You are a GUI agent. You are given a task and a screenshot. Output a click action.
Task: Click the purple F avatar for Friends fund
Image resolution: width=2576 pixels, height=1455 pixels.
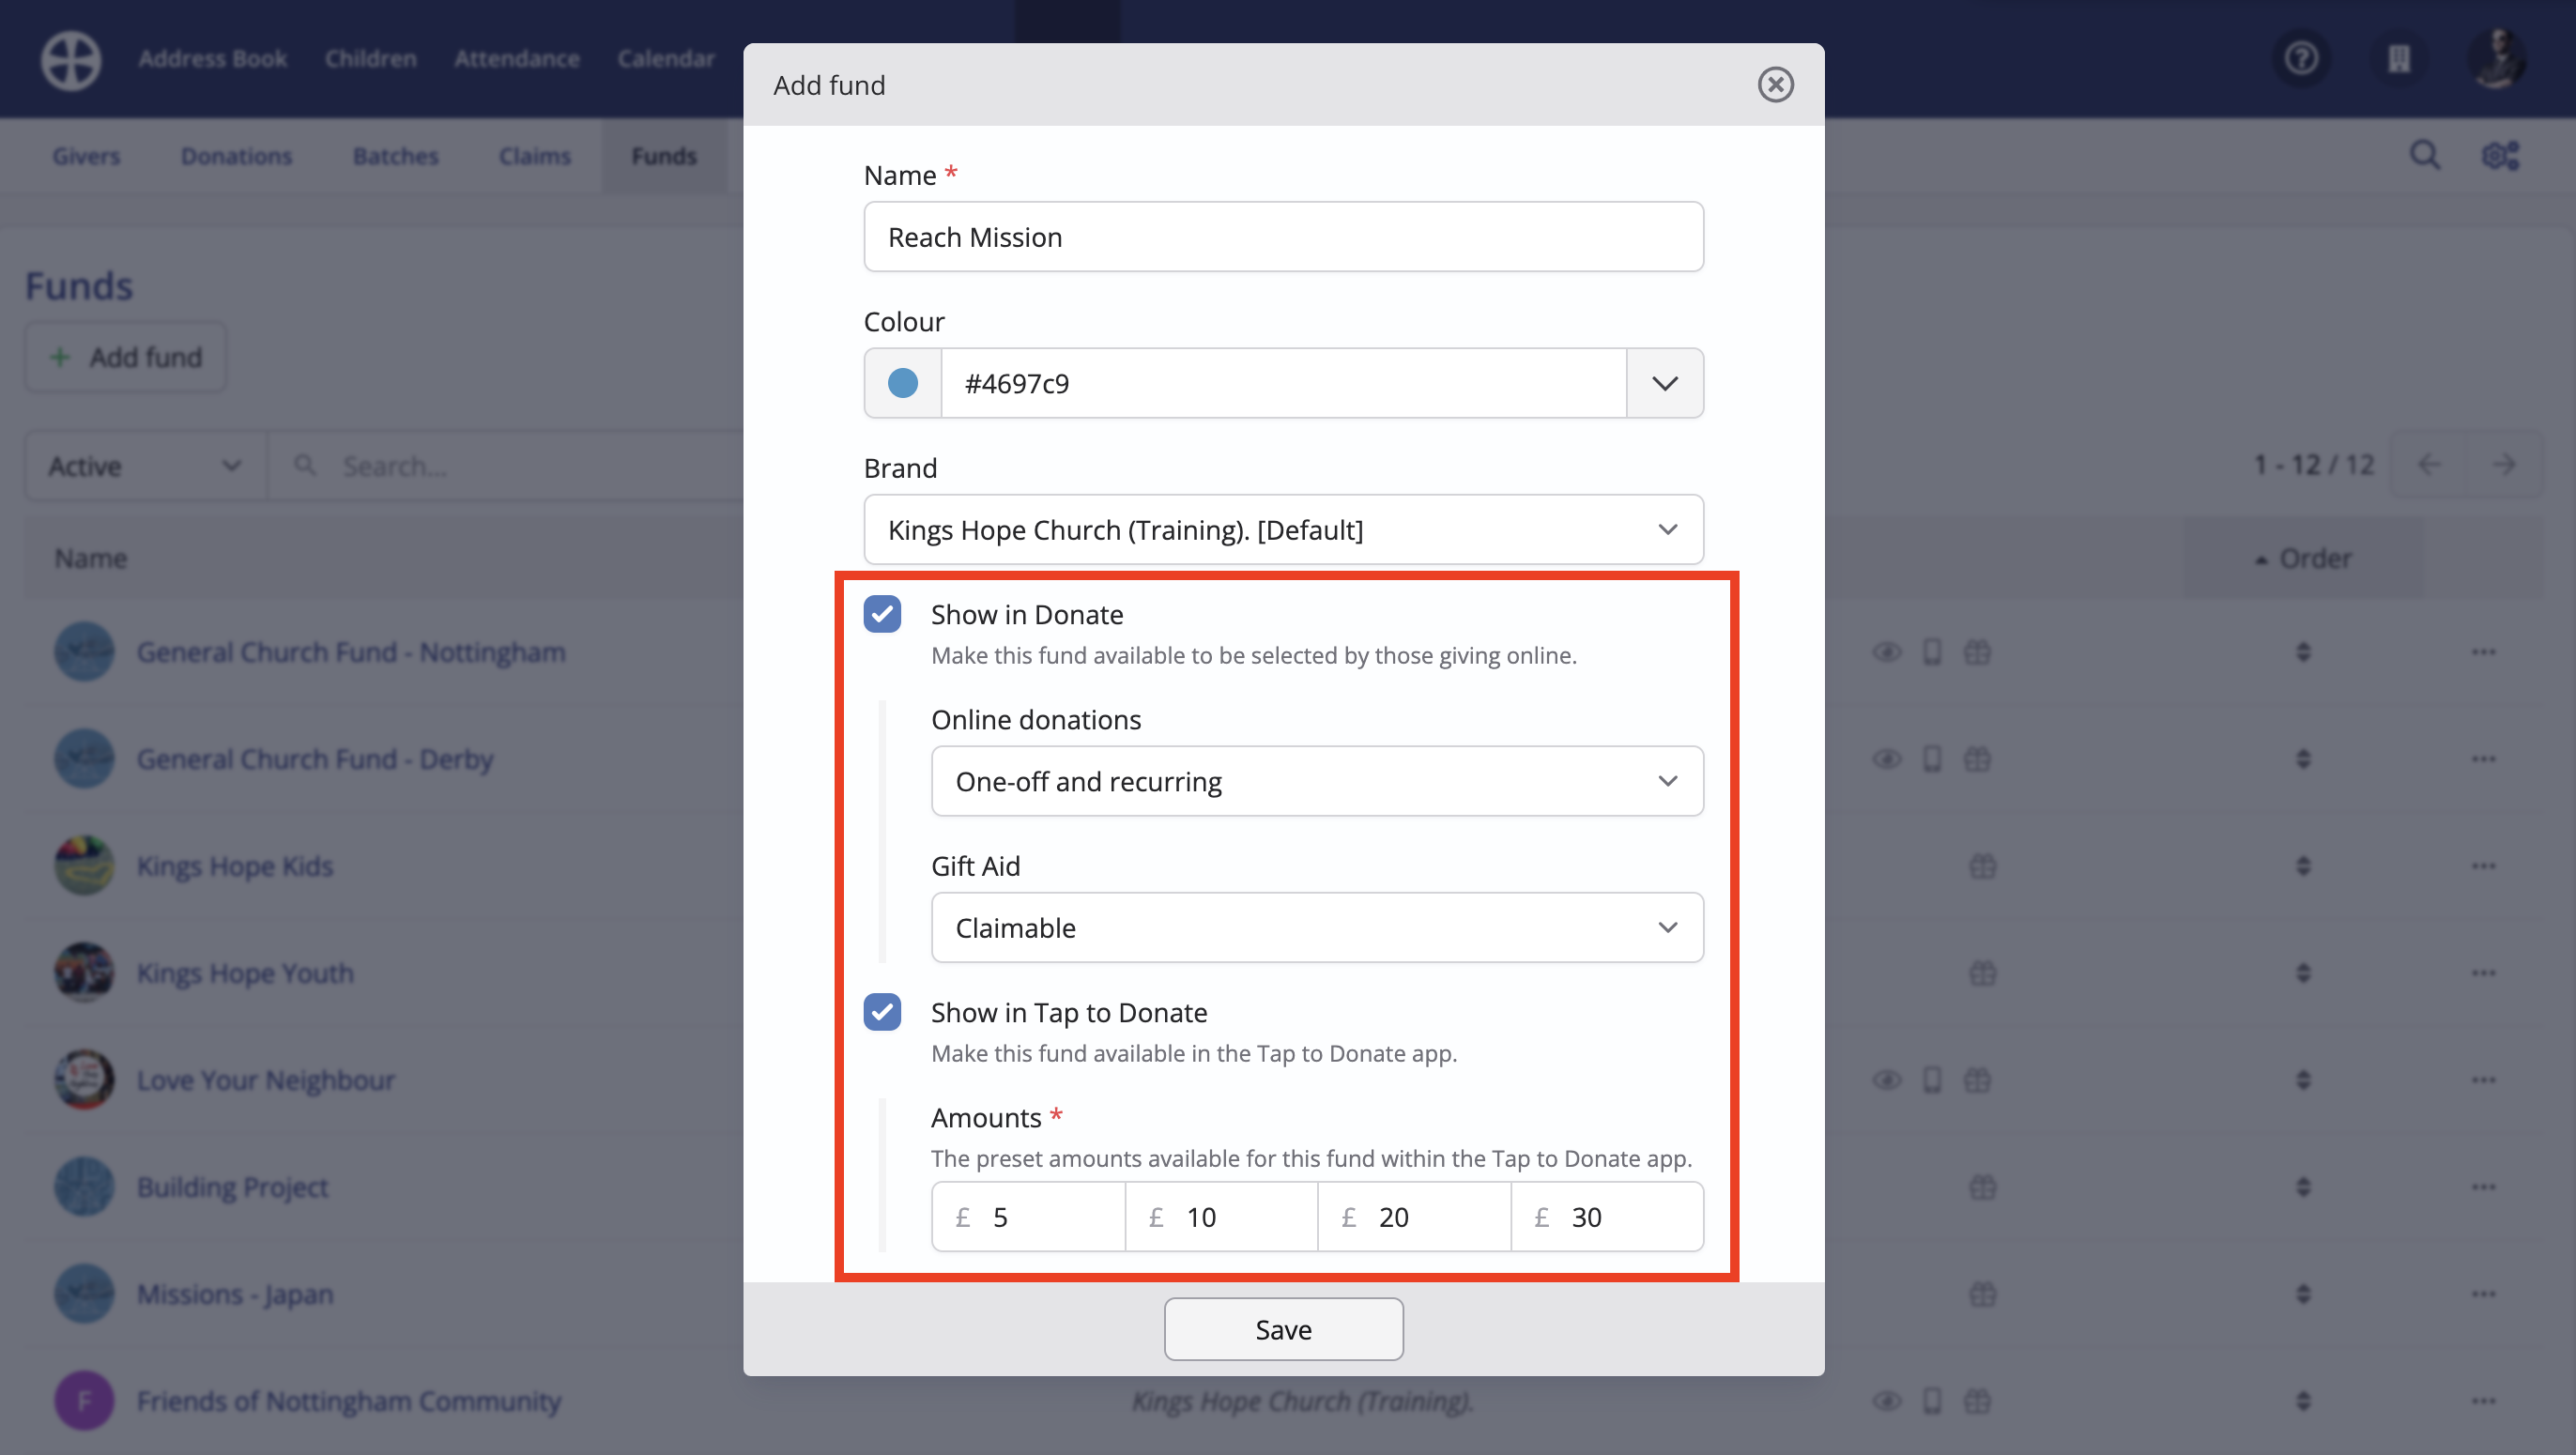(84, 1401)
